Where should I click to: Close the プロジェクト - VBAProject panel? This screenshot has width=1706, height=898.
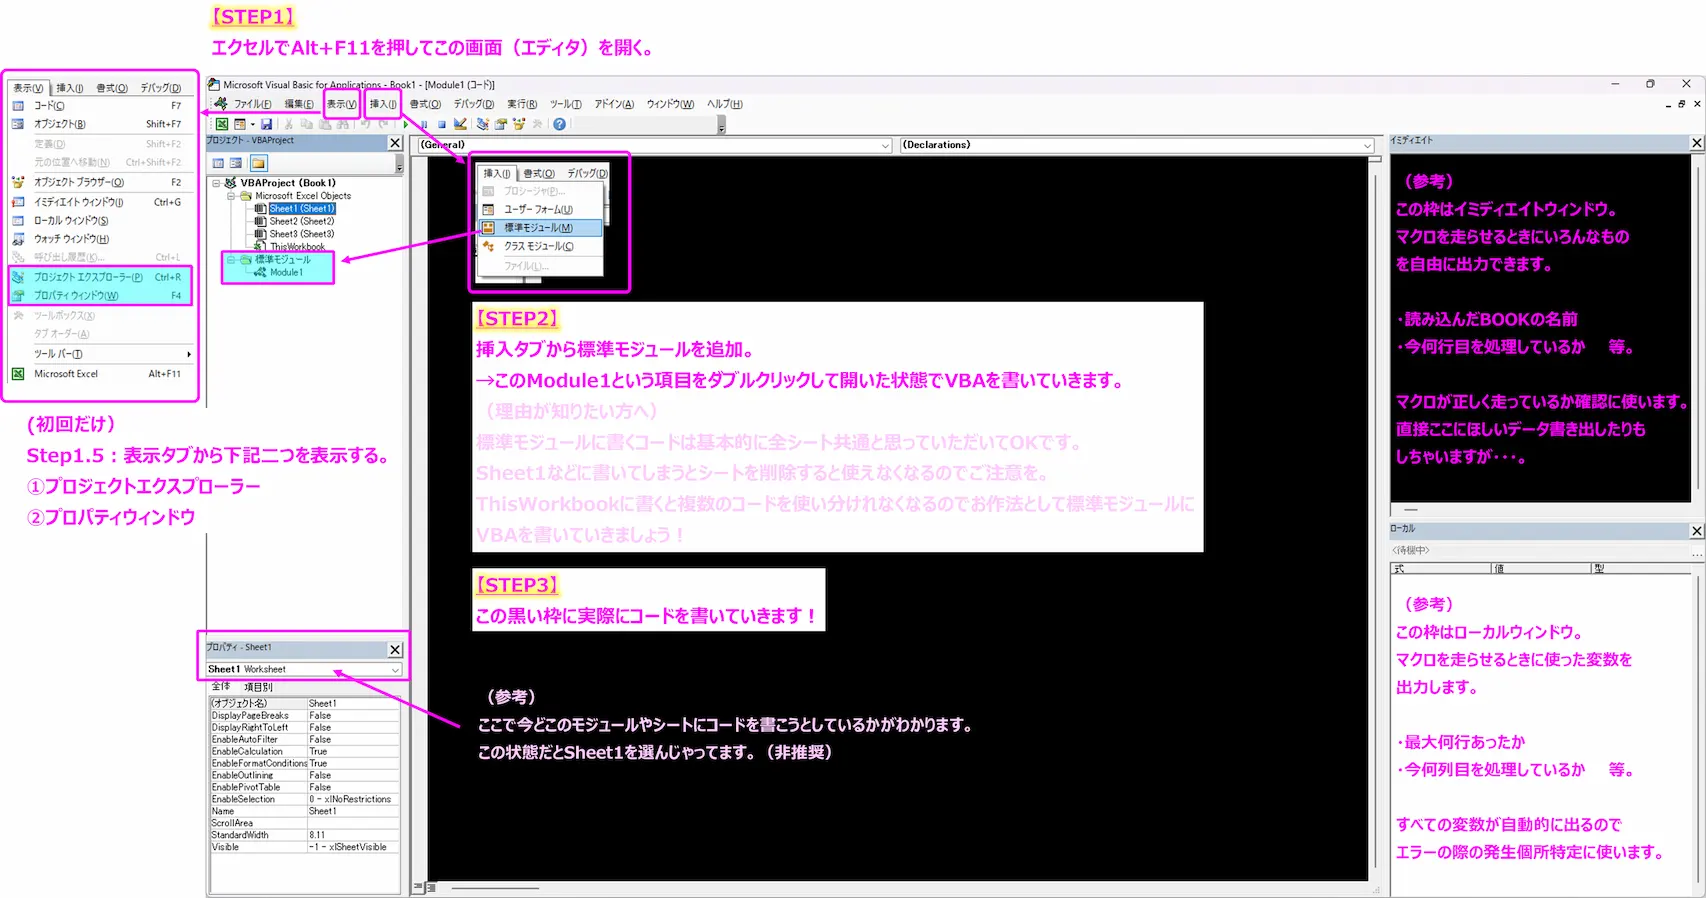(x=395, y=143)
